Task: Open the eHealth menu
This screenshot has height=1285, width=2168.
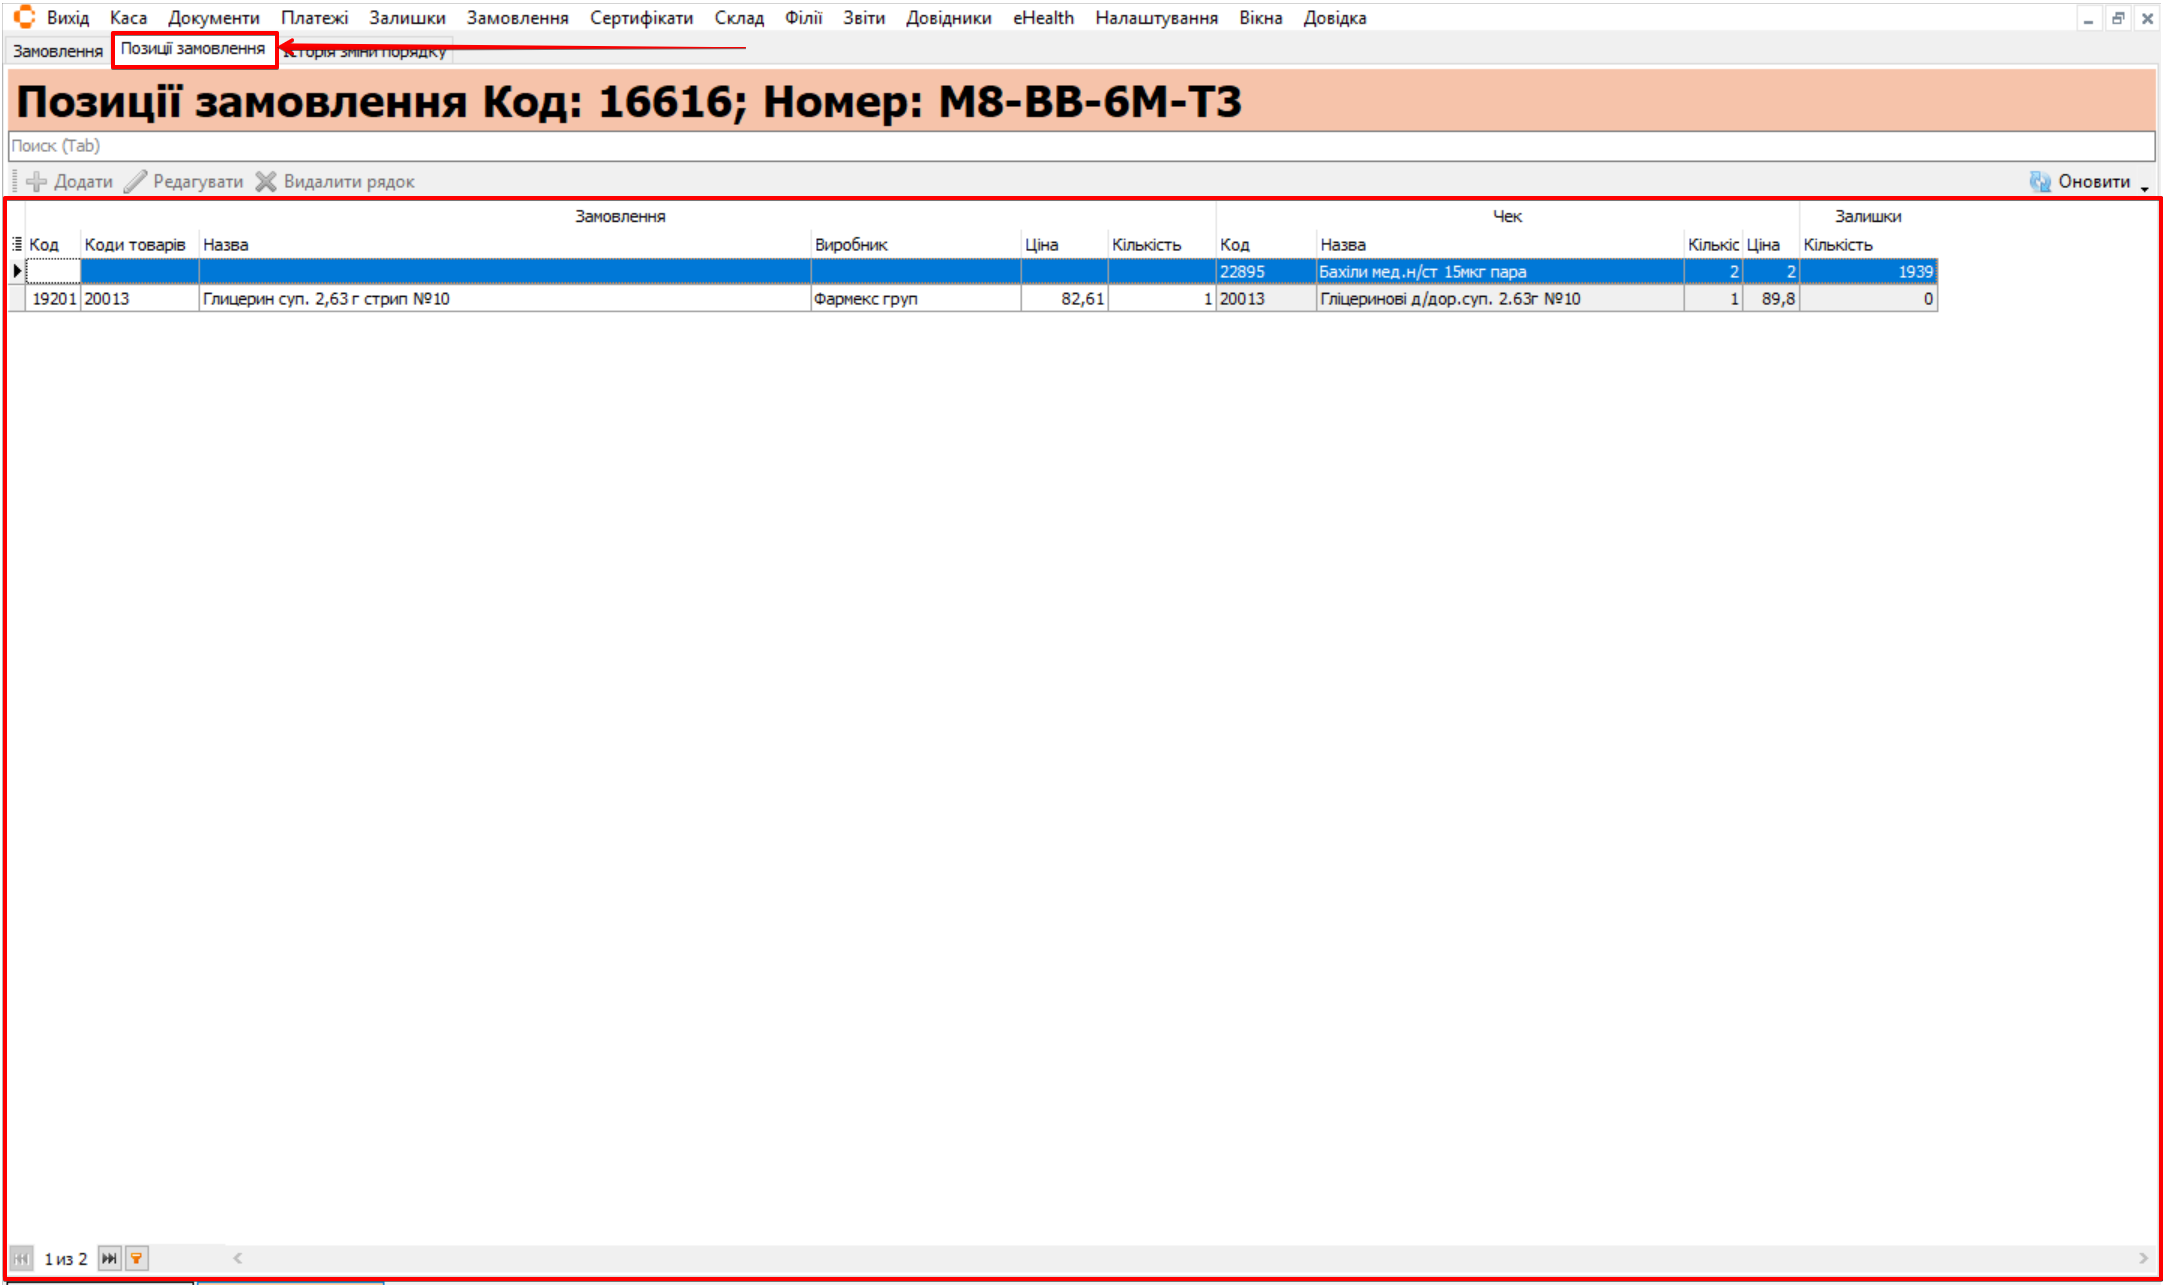Action: pyautogui.click(x=1042, y=18)
